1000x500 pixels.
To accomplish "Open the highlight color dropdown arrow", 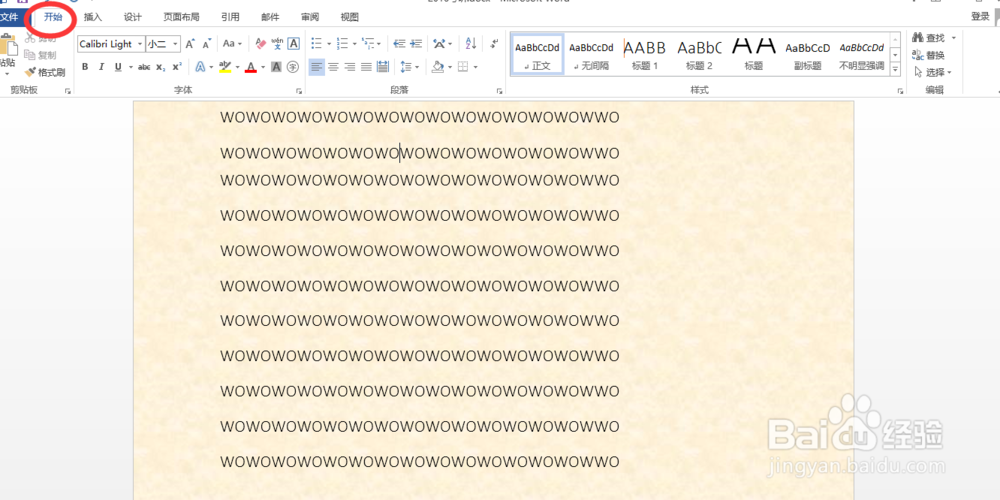I will coord(238,67).
